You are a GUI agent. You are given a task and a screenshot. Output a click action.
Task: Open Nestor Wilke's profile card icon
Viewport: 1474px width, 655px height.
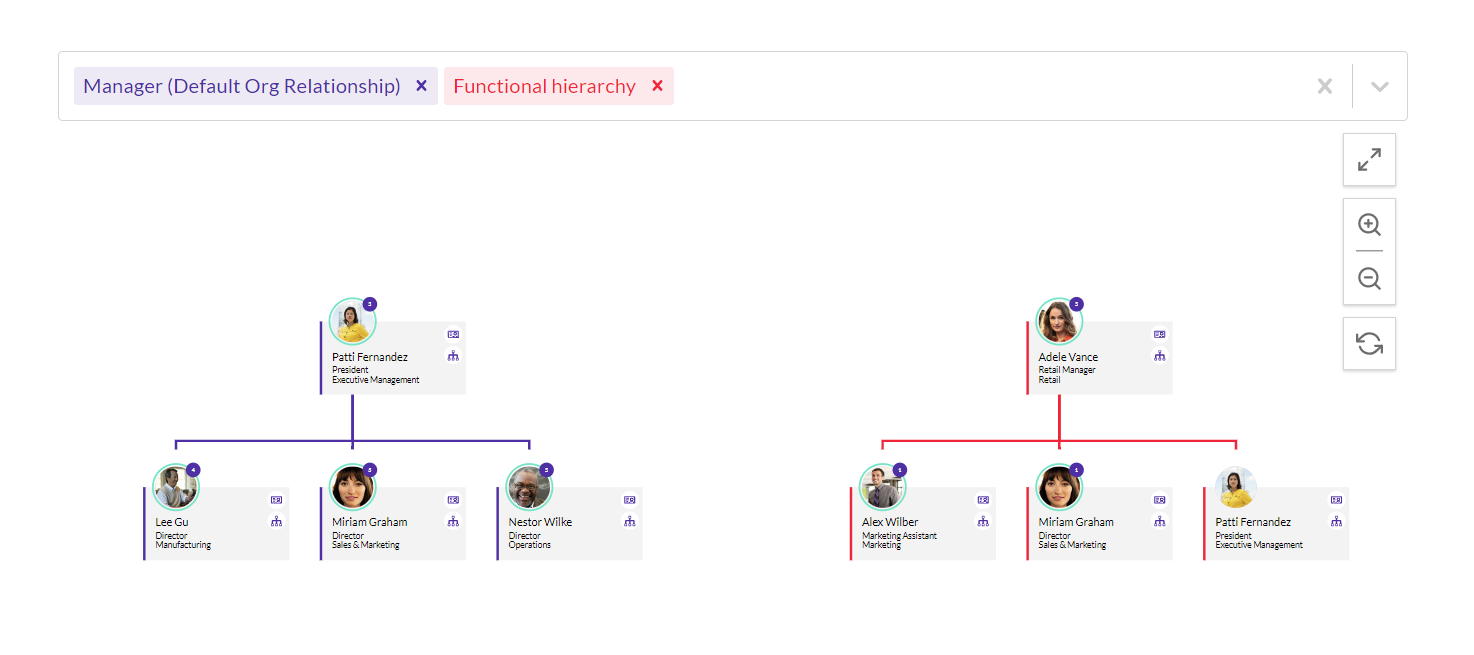(629, 500)
